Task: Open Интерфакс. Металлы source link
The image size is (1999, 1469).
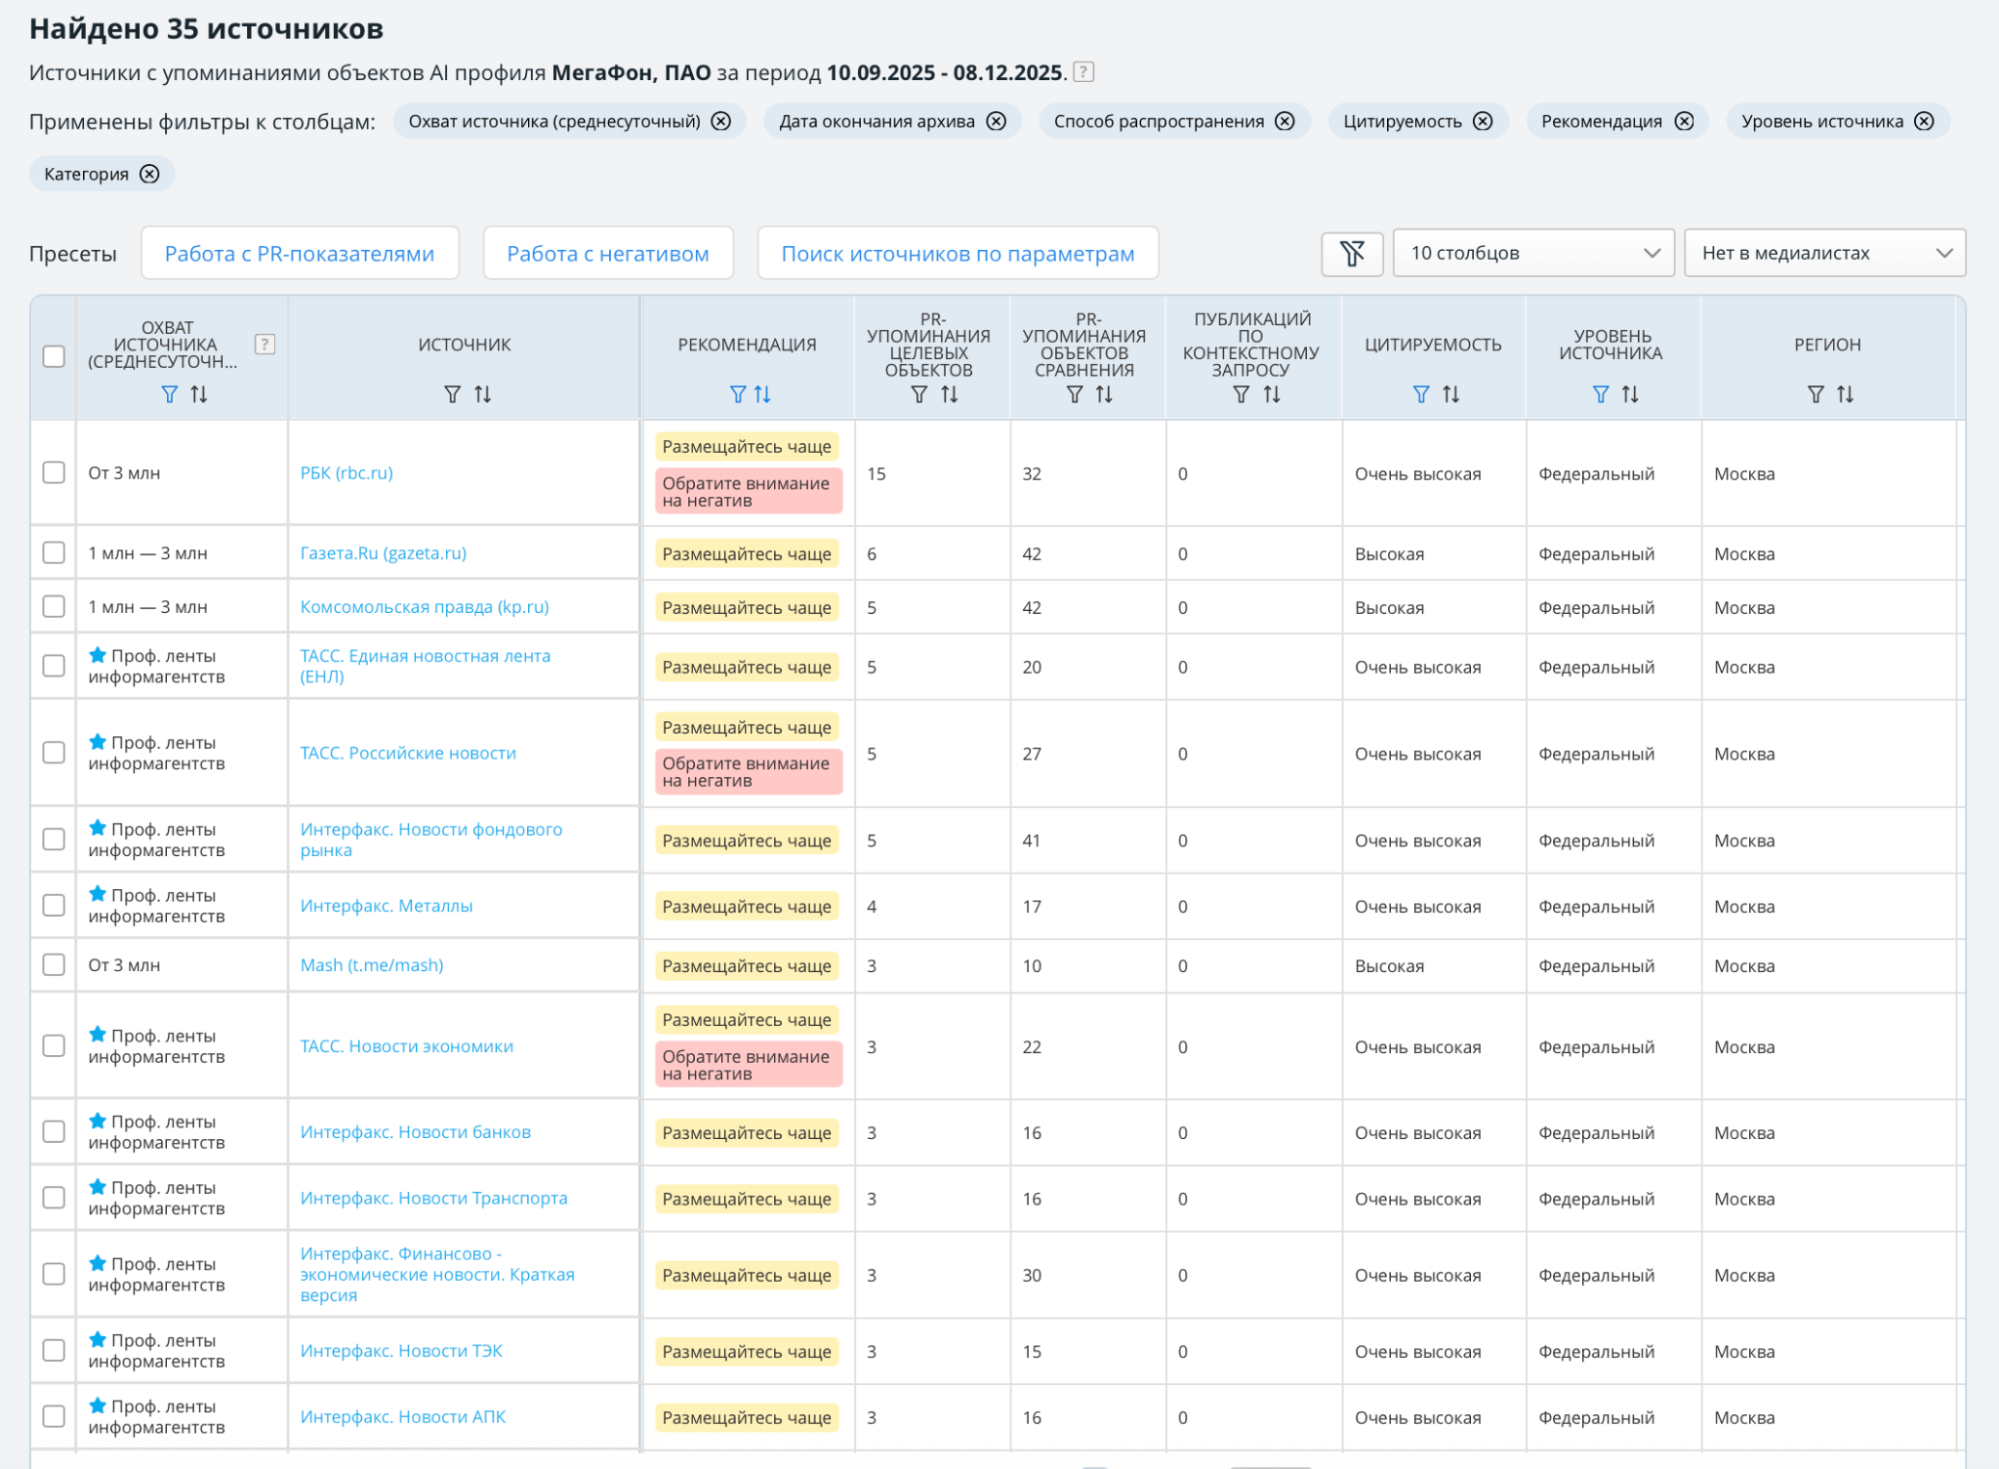Action: point(386,906)
